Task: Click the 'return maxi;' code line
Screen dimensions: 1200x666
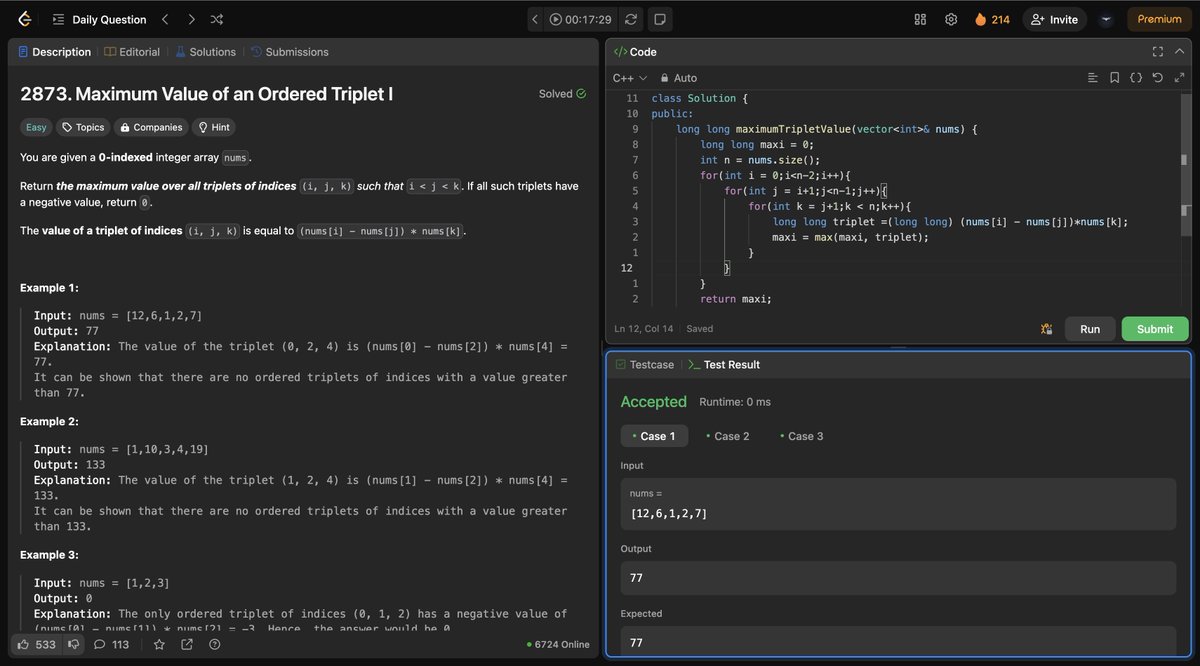Action: tap(736, 299)
